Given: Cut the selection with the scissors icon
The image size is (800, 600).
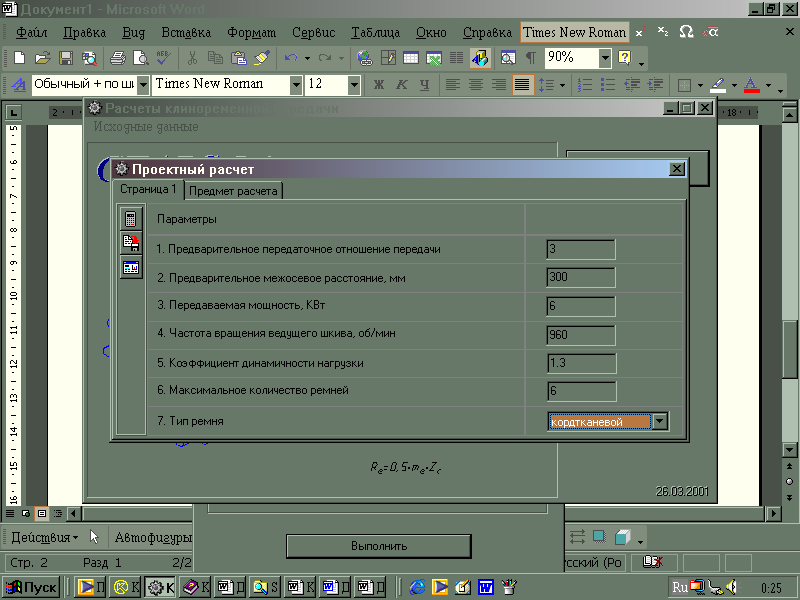Looking at the screenshot, I should (192, 58).
